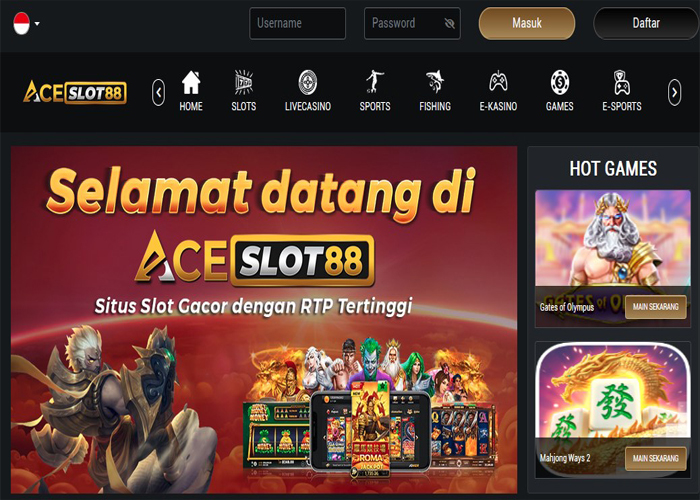Image resolution: width=700 pixels, height=500 pixels.
Task: Show more navigation categories with right chevron
Action: coord(675,92)
